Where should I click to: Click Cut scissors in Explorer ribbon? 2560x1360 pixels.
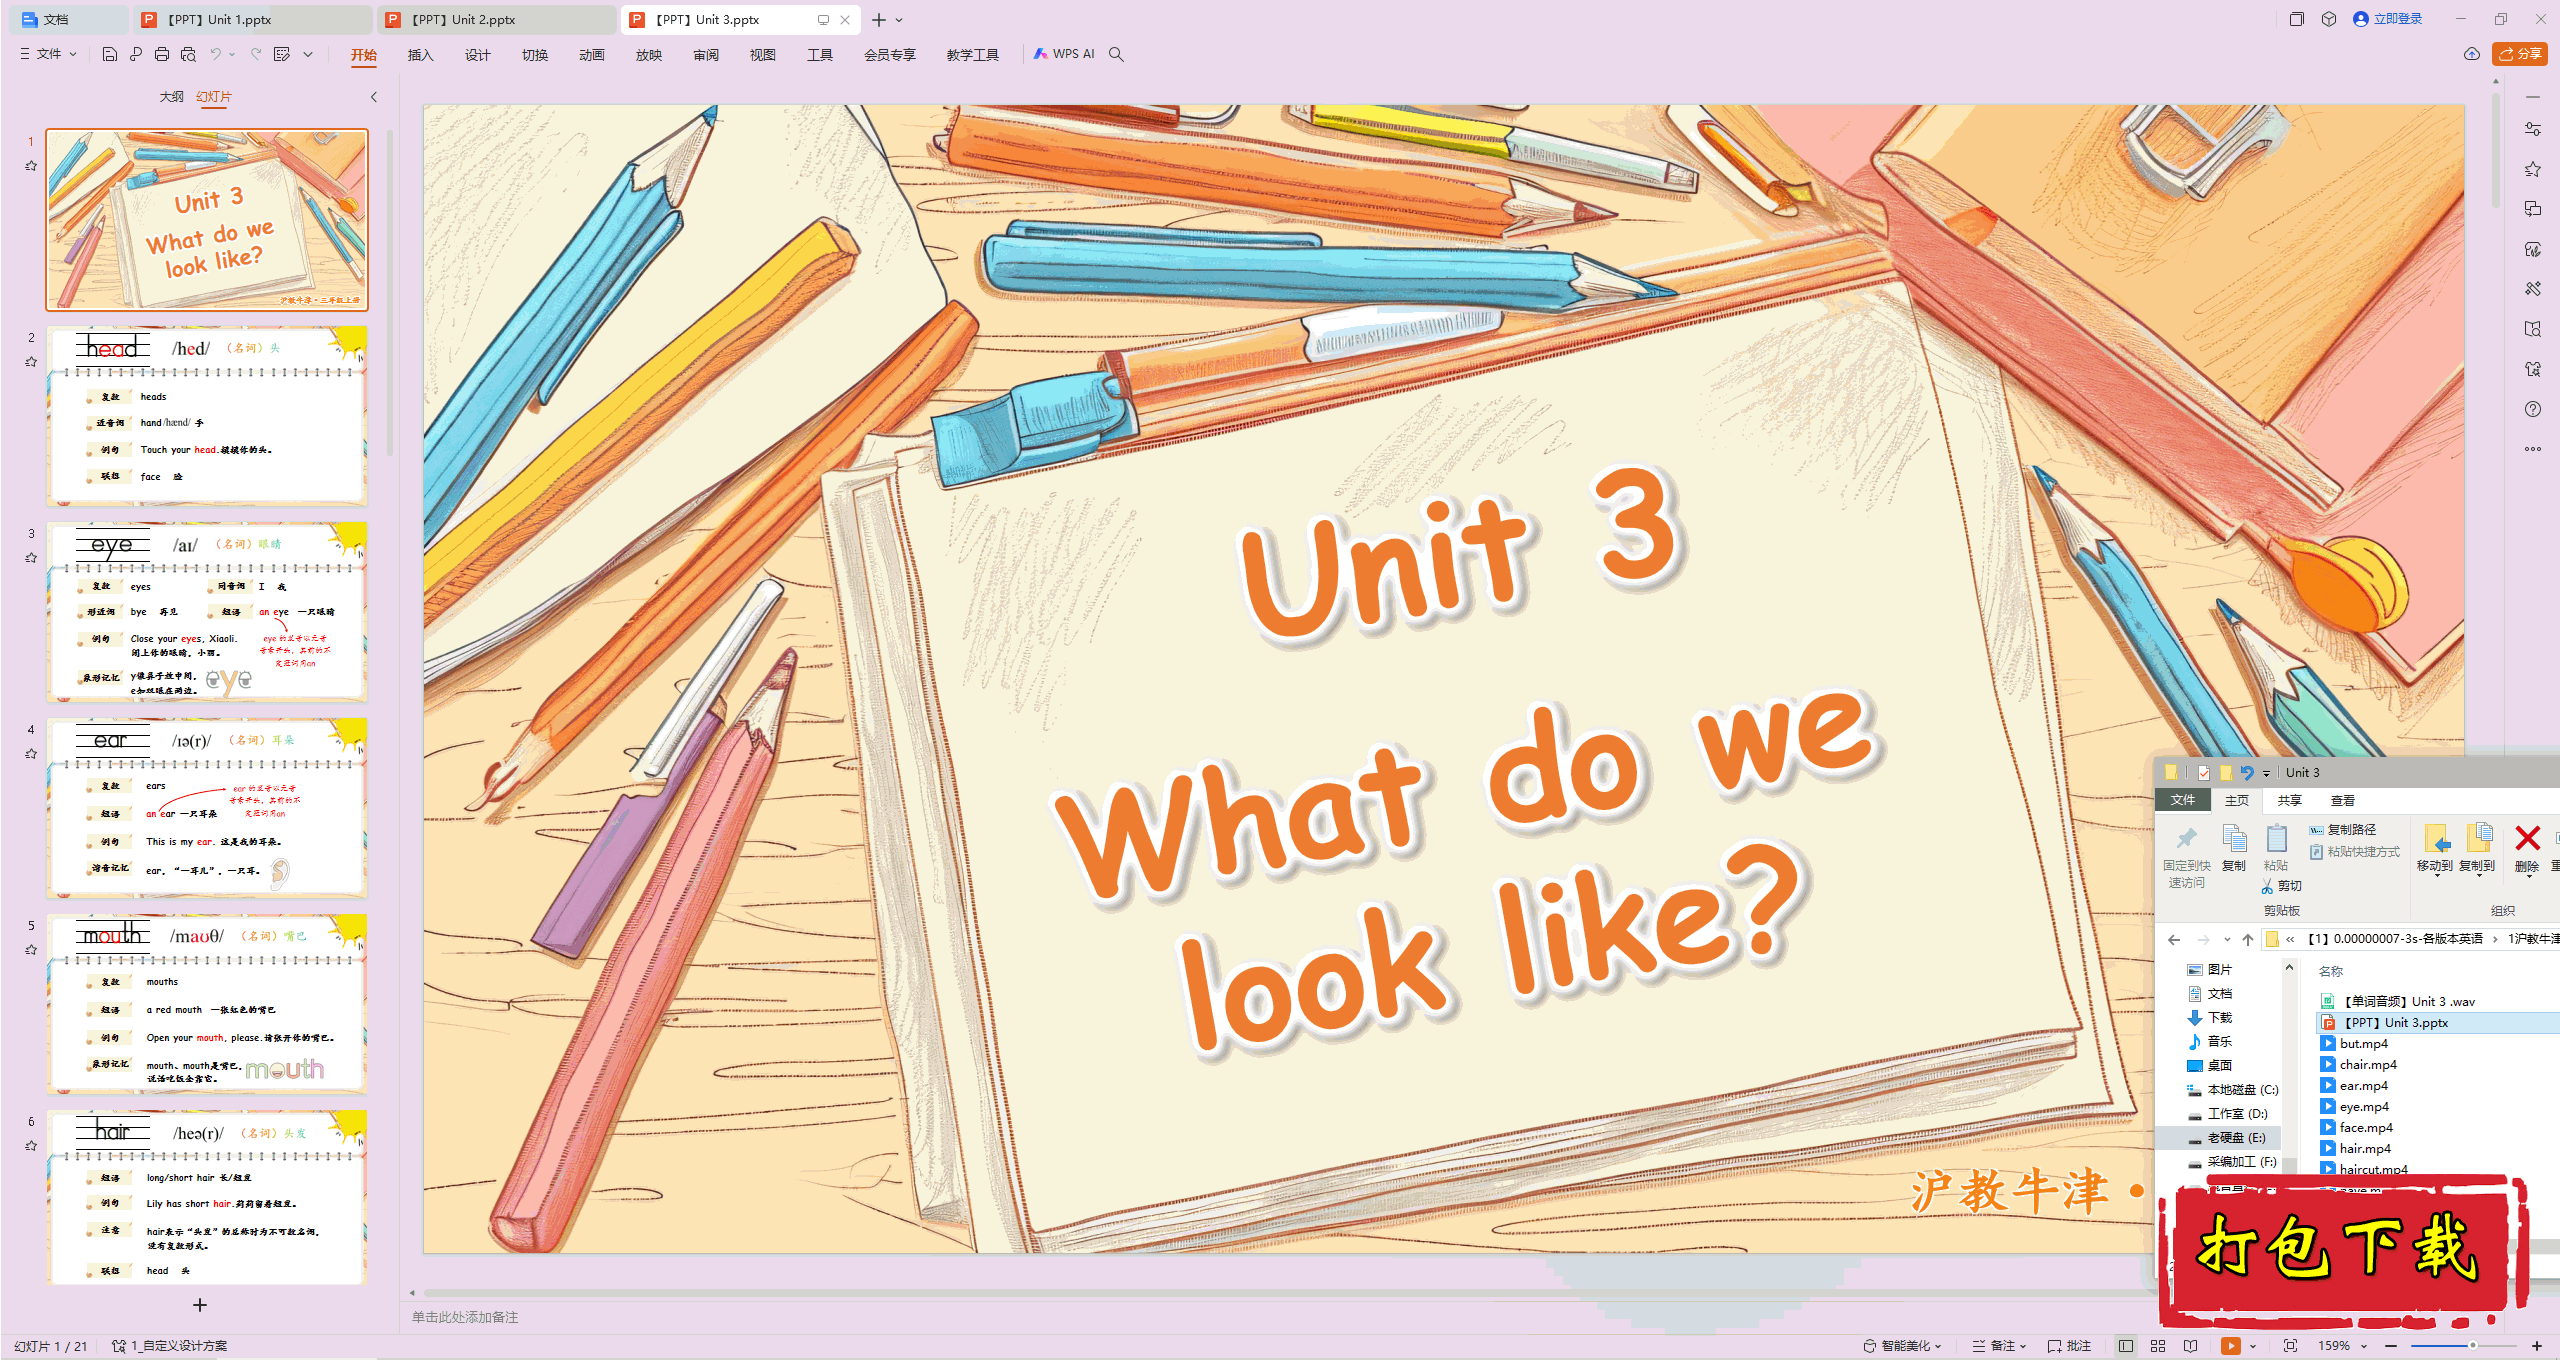tap(2281, 886)
